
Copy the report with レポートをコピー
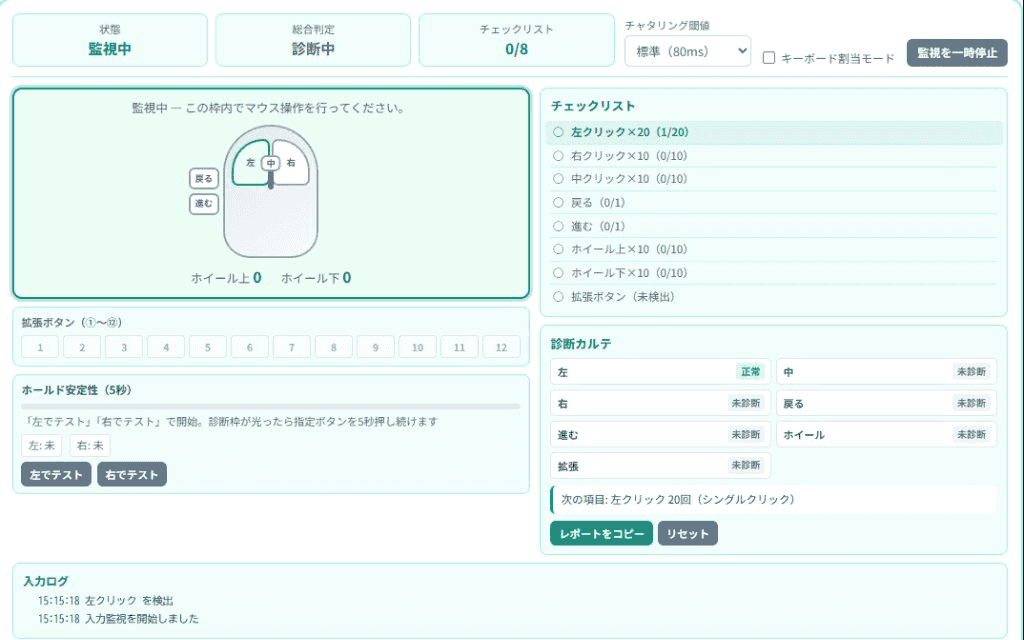(x=601, y=534)
